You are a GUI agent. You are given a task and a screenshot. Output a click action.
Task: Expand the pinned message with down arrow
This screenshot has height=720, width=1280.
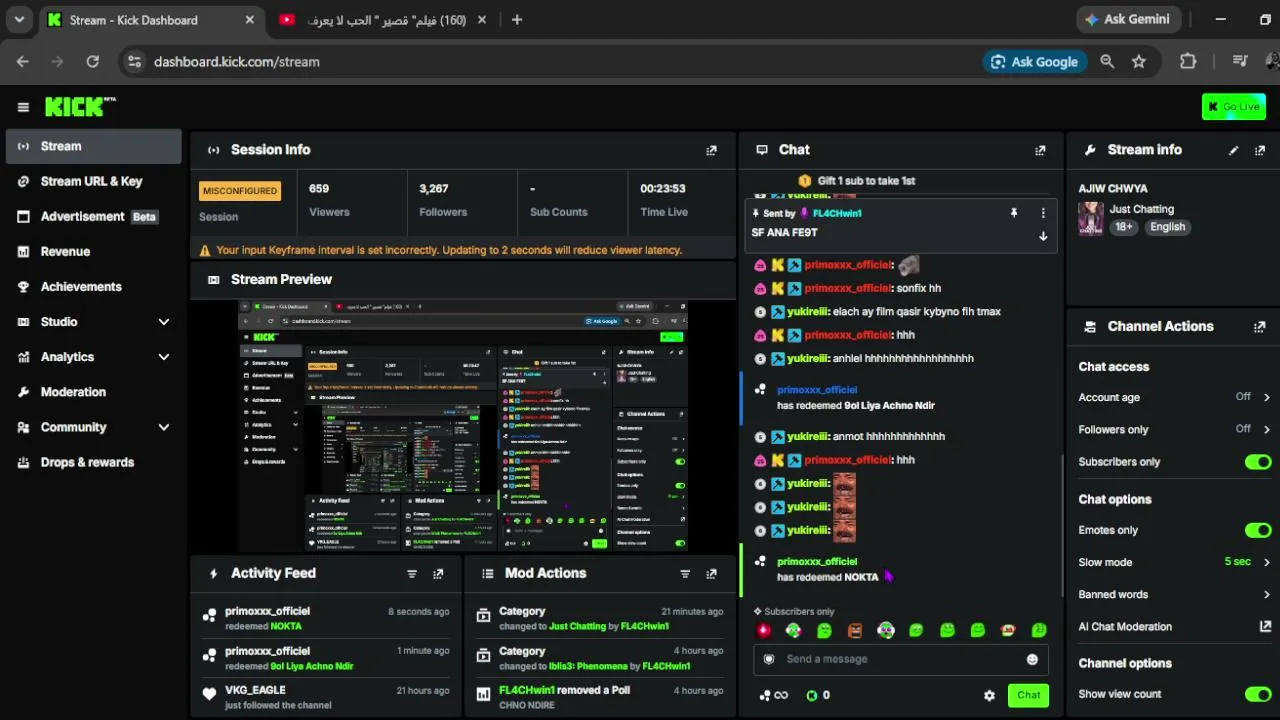1043,237
